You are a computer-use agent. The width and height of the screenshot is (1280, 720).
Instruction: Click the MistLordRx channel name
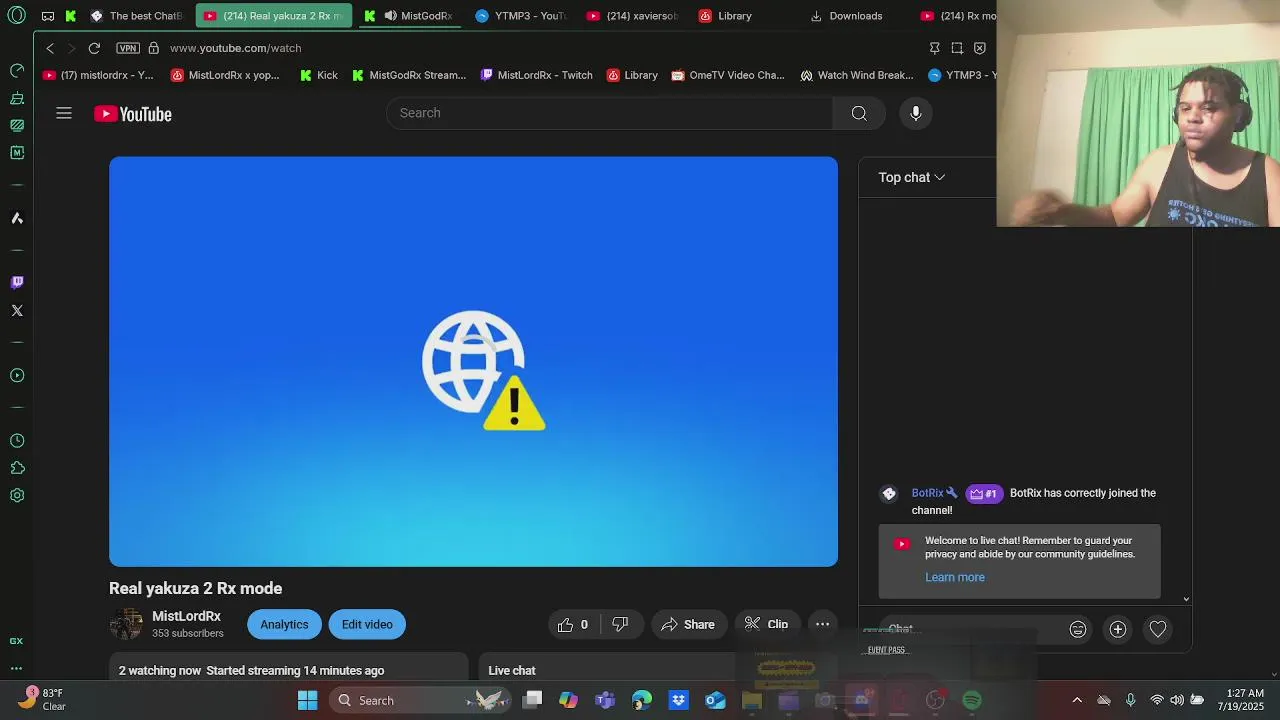pyautogui.click(x=186, y=616)
